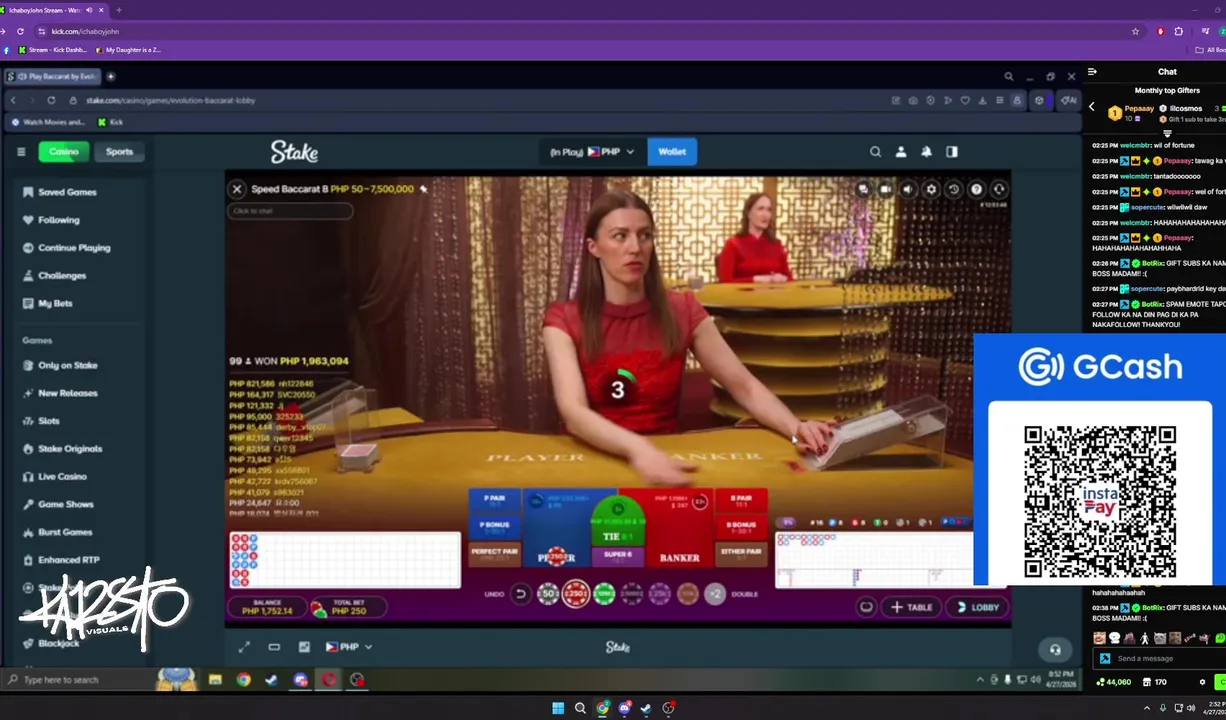Go to previous Monthly top Gifters page
The width and height of the screenshot is (1226, 720).
[x=1092, y=107]
